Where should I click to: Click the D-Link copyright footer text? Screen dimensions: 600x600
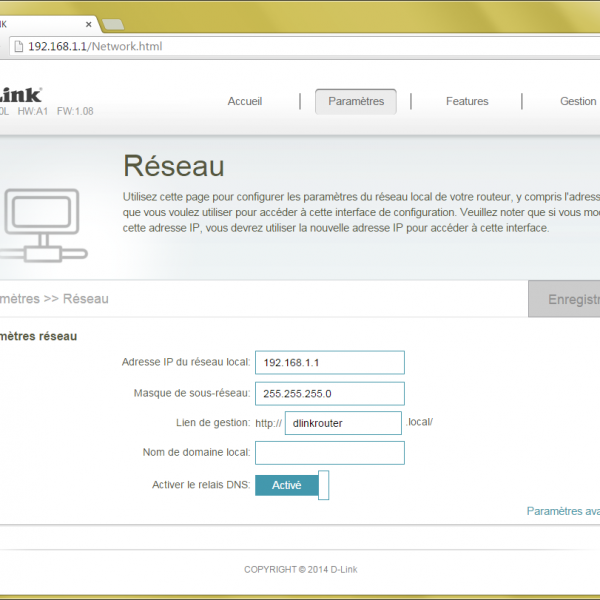click(x=300, y=570)
